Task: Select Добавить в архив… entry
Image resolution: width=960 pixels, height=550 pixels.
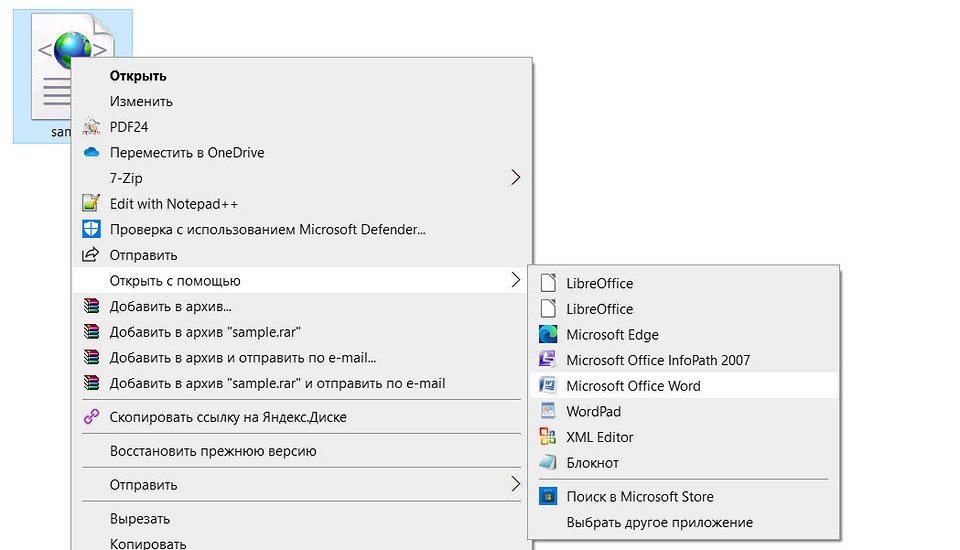Action: (x=302, y=306)
